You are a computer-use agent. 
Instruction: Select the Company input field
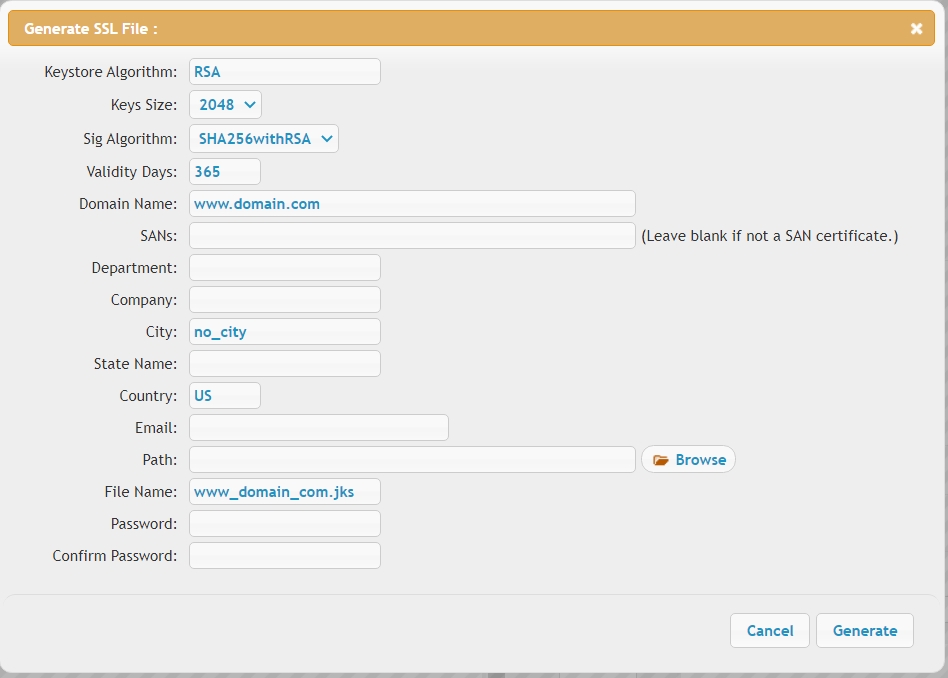pos(285,299)
